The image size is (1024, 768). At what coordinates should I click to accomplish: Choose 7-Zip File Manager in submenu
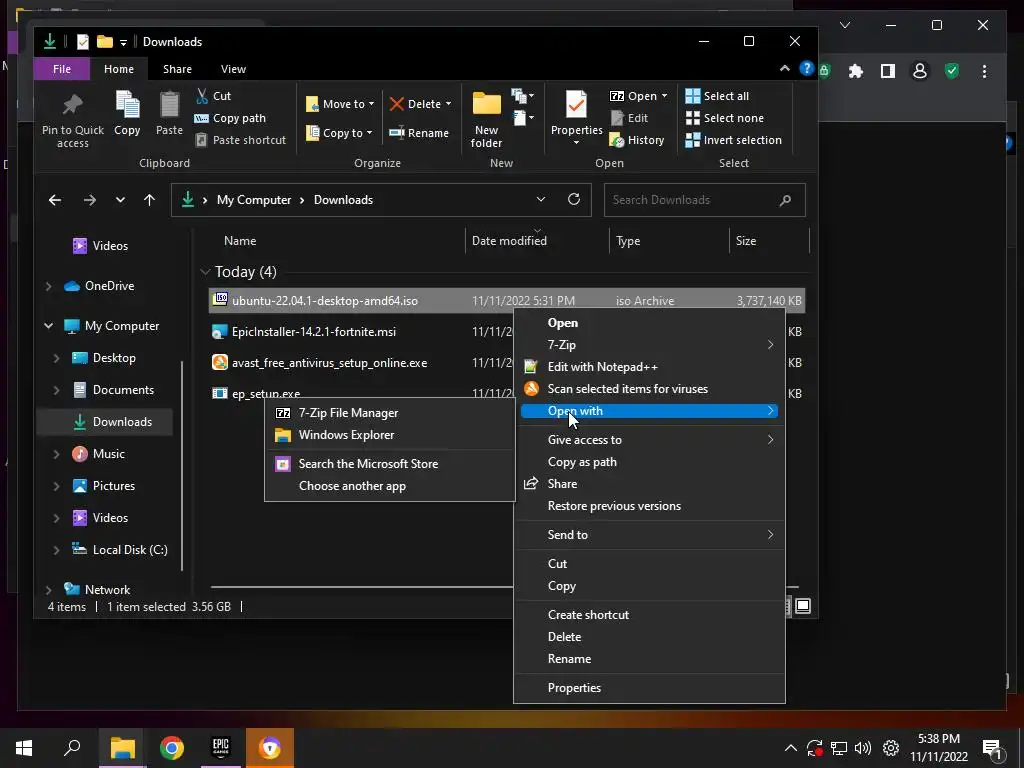(x=390, y=413)
